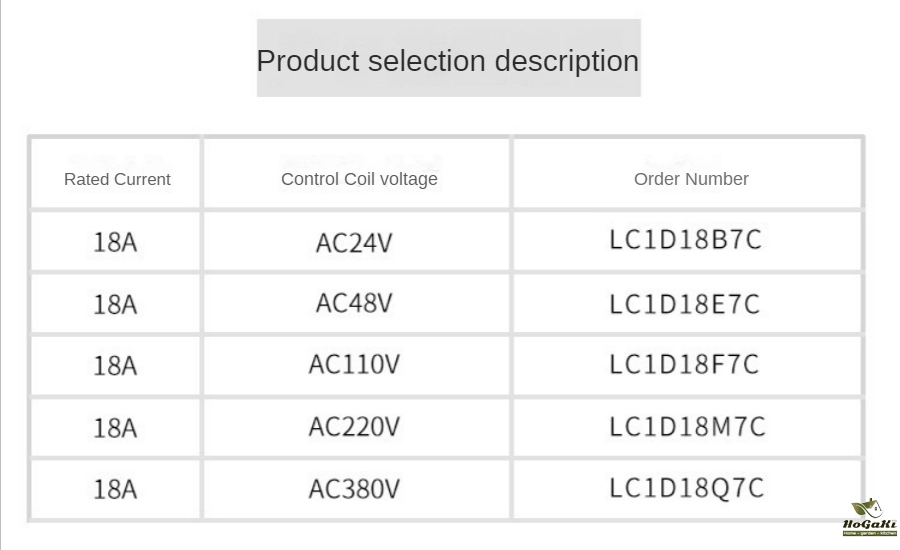The width and height of the screenshot is (900, 550).
Task: Click order number LC1D18Q7C
Action: click(x=687, y=488)
